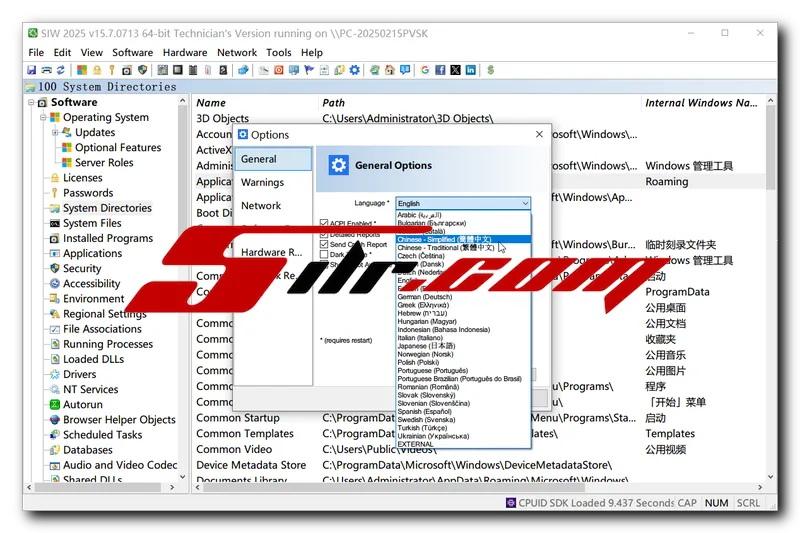The image size is (800, 533).
Task: Open the Language combo box showing English
Action: coord(463,203)
